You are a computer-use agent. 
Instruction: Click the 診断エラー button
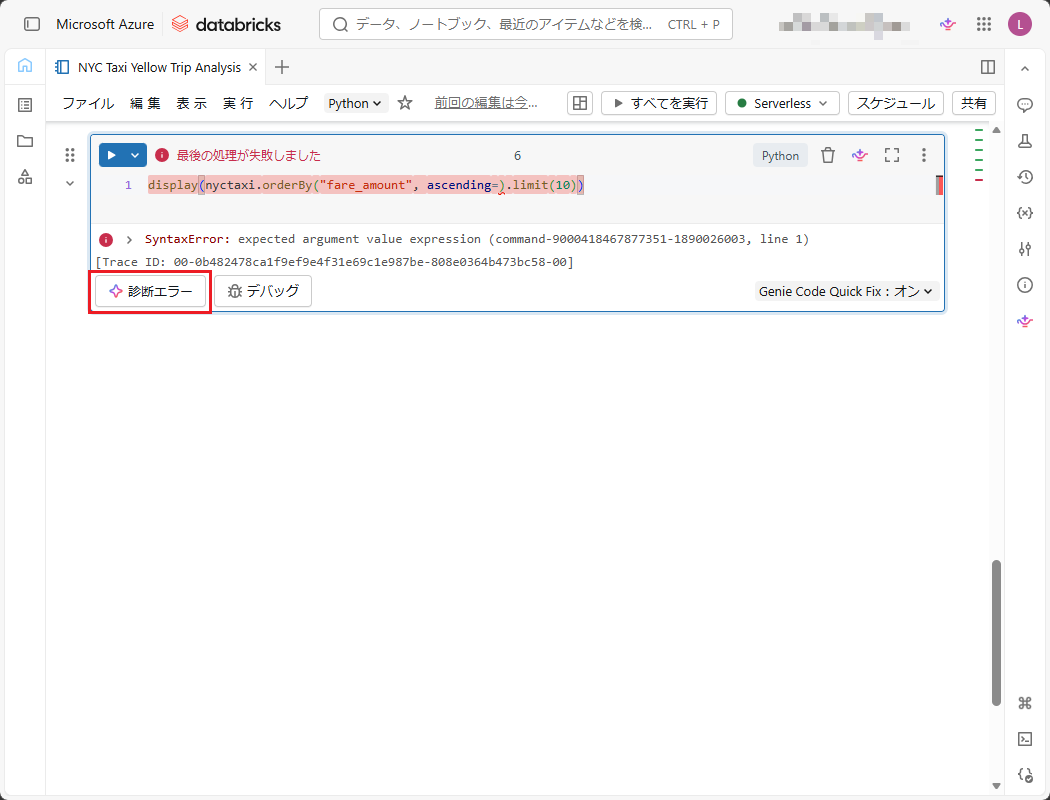point(151,291)
